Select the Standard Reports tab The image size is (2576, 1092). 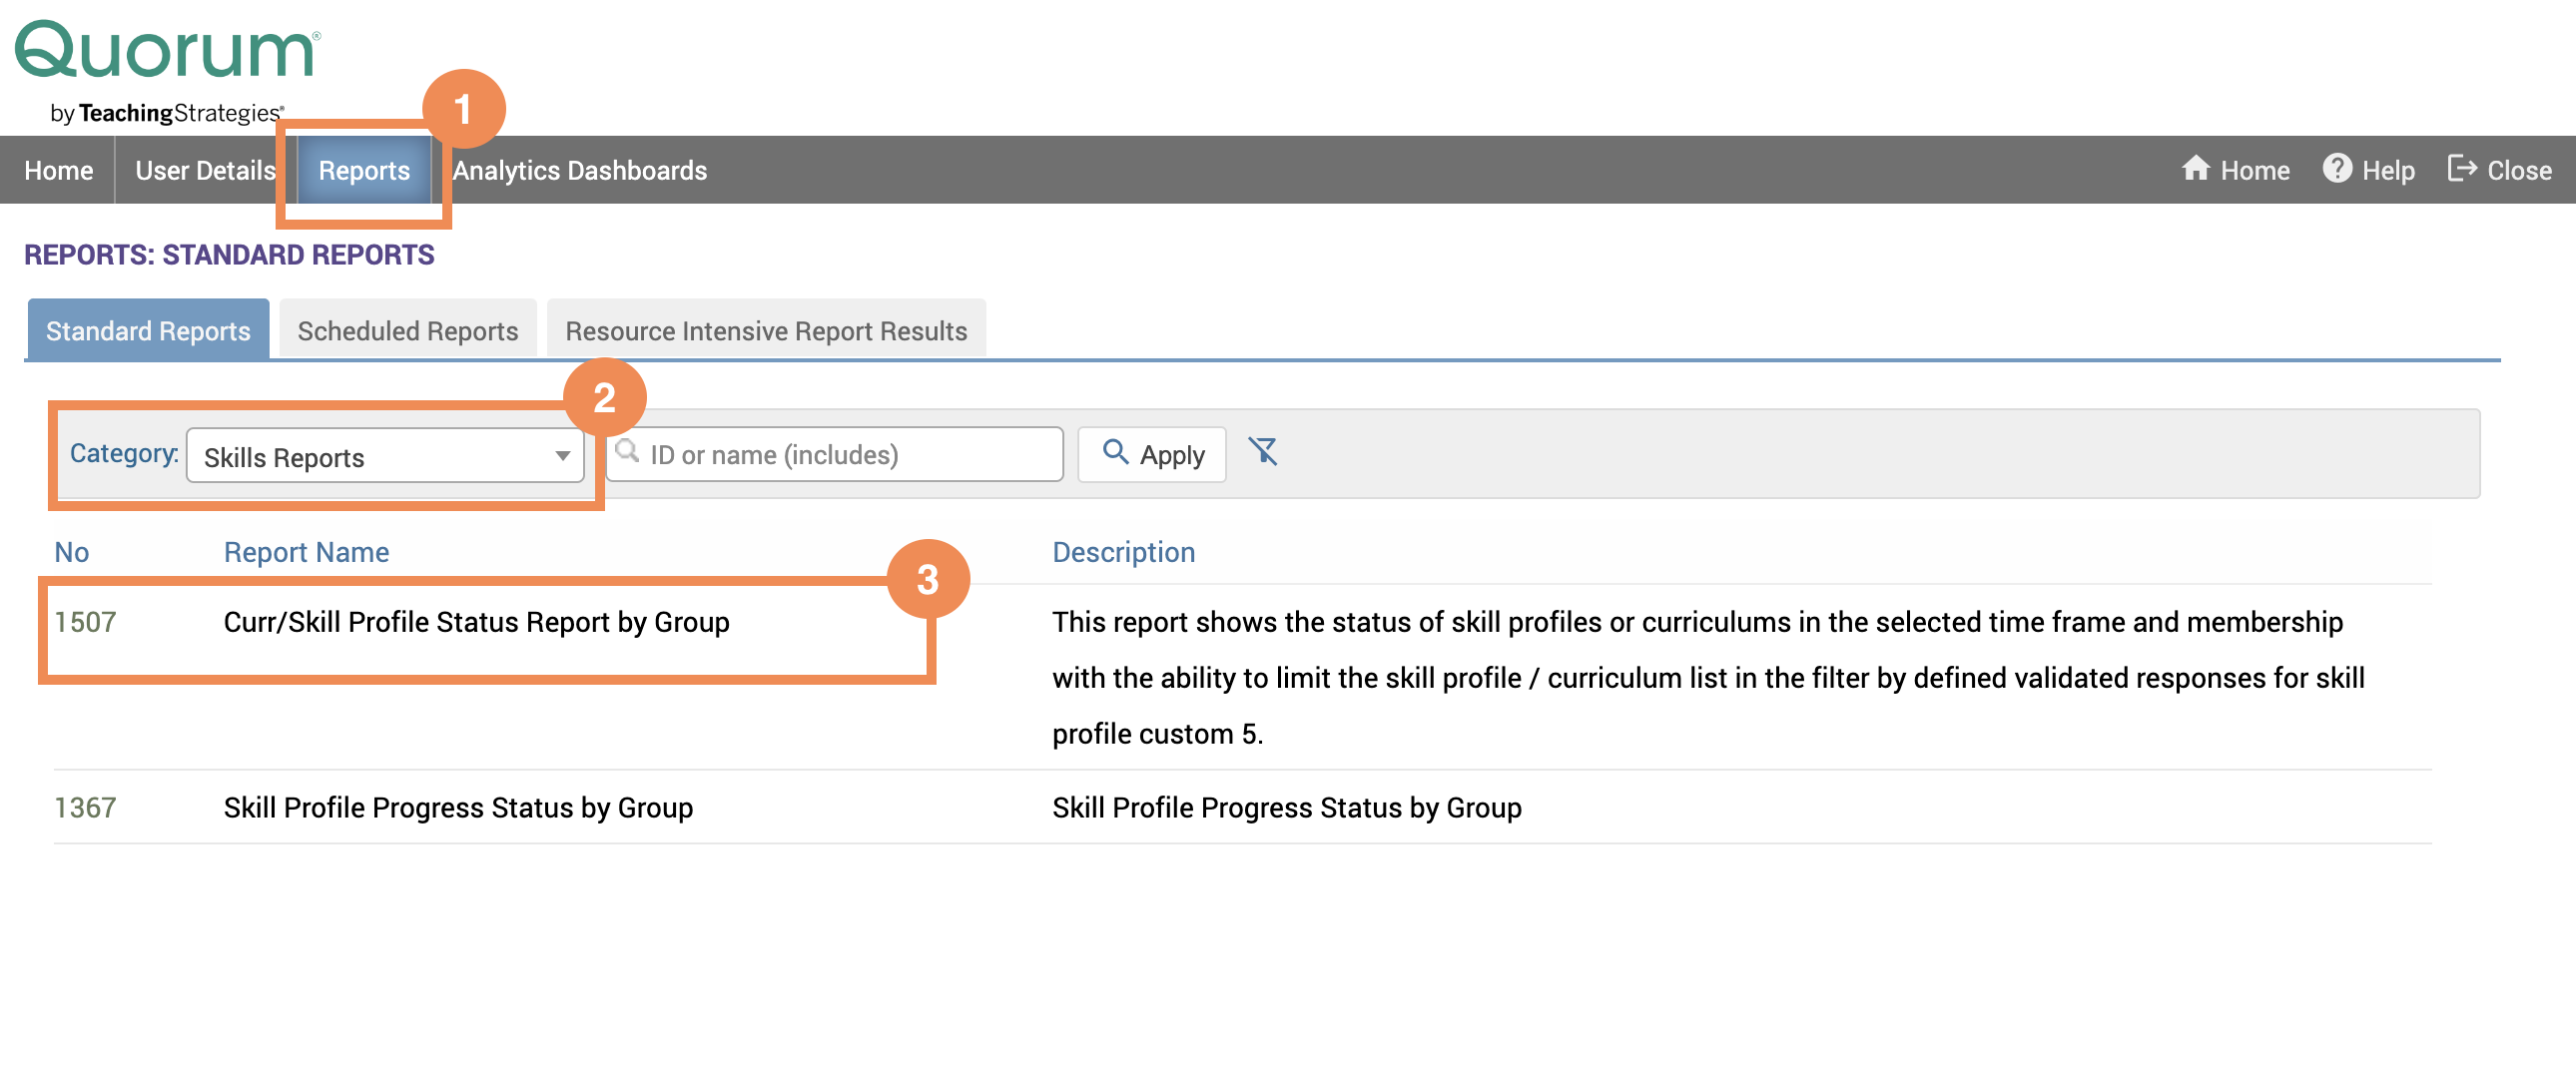click(x=147, y=330)
